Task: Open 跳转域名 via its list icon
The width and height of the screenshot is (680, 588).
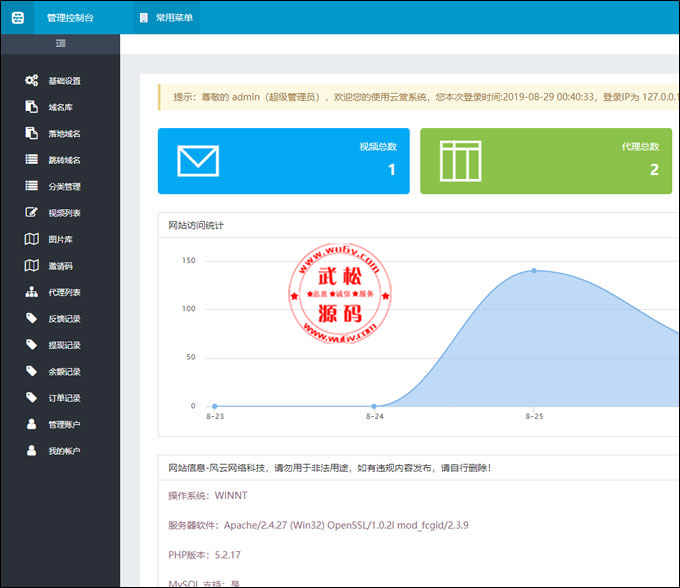Action: pyautogui.click(x=31, y=159)
